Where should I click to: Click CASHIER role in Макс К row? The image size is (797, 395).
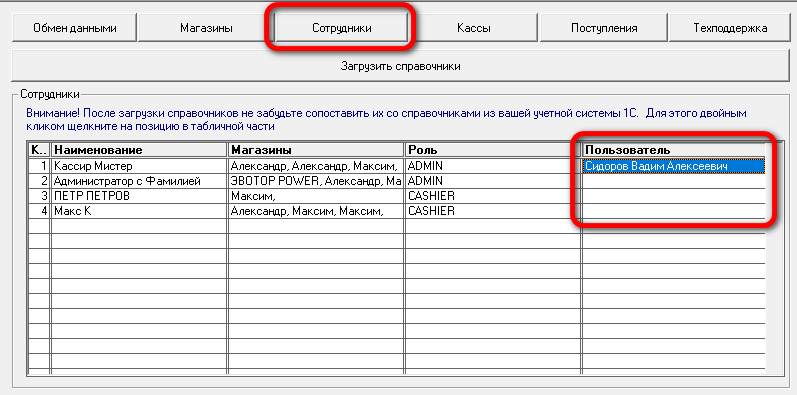(x=493, y=211)
